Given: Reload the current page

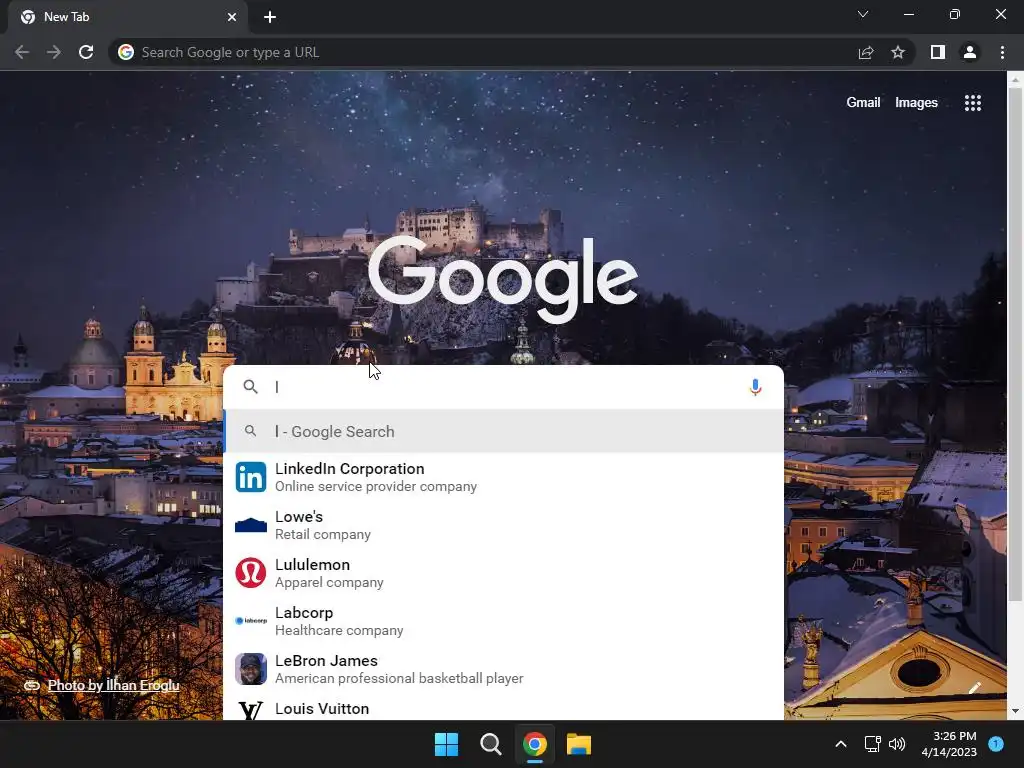Looking at the screenshot, I should (86, 52).
